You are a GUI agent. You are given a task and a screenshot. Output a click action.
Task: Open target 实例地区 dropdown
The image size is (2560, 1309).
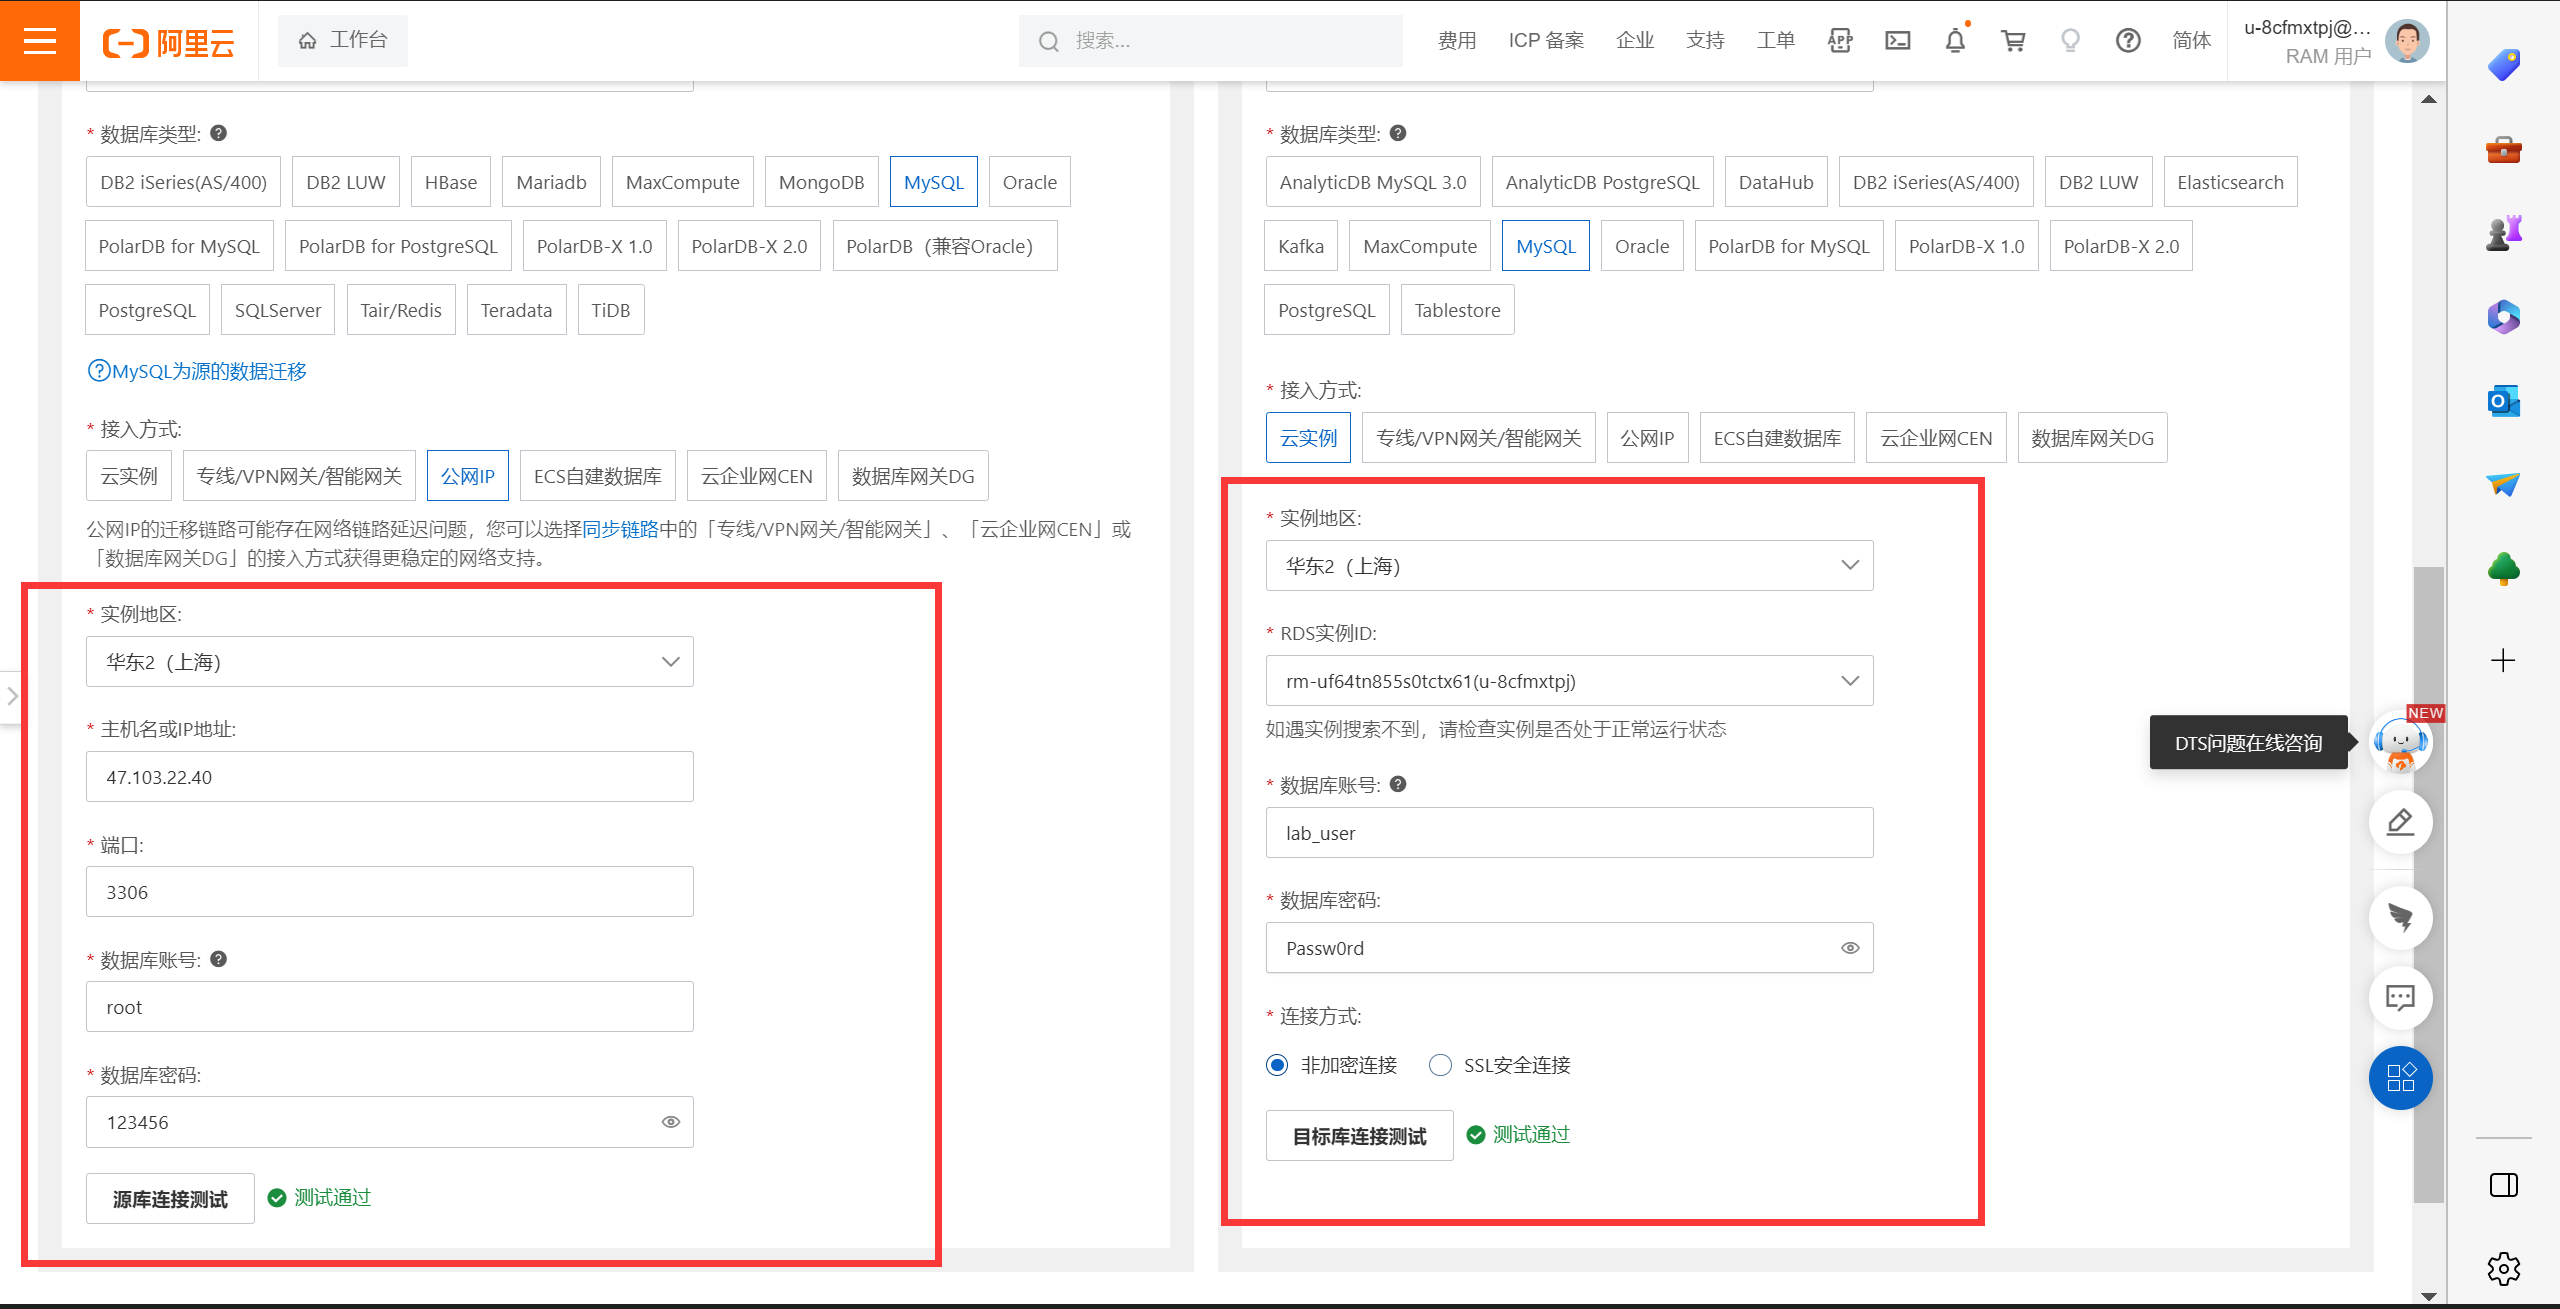pyautogui.click(x=1570, y=566)
